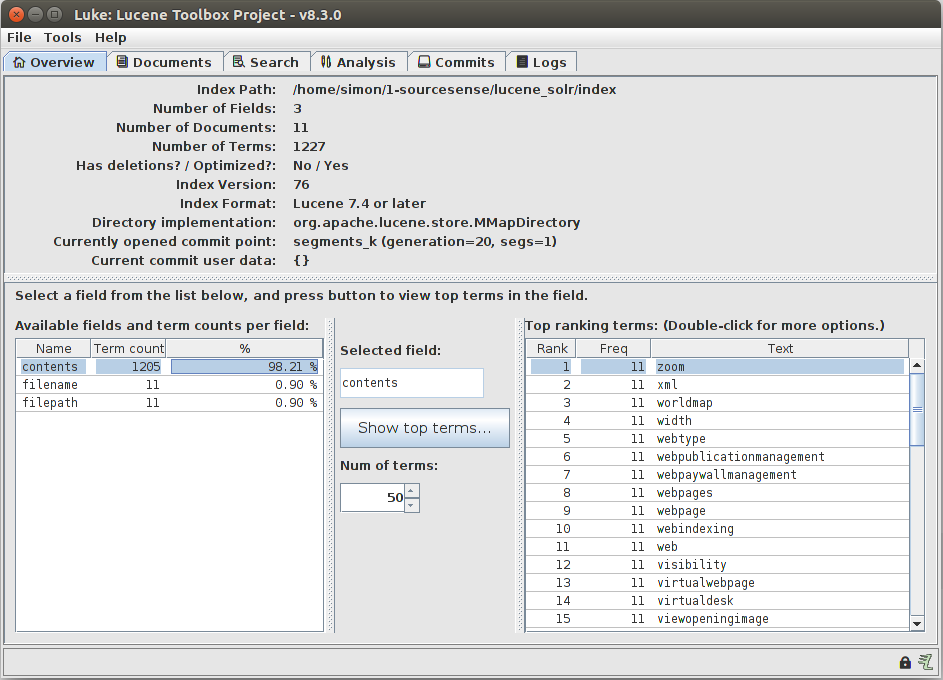
Task: Switch to the Commits tab
Action: pos(456,62)
